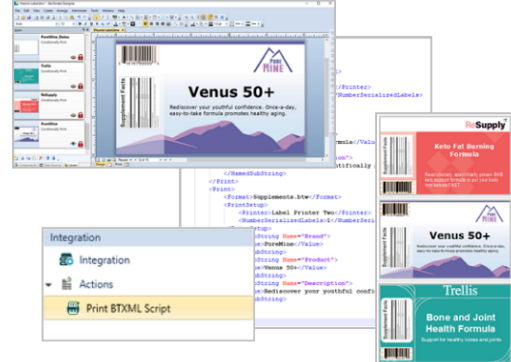Screen dimensions: 511x362
Task: Click the Print BTXML Script printer icon
Action: [x=73, y=308]
